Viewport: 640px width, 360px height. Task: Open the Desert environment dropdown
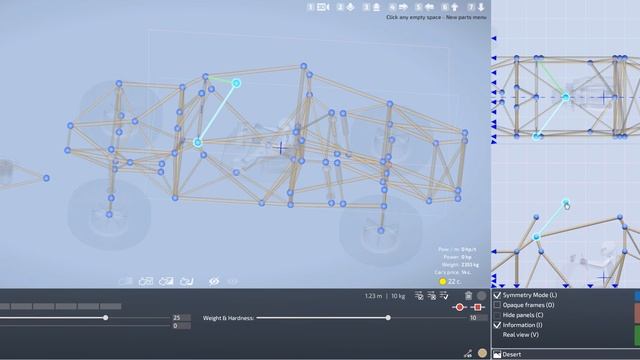coord(566,354)
